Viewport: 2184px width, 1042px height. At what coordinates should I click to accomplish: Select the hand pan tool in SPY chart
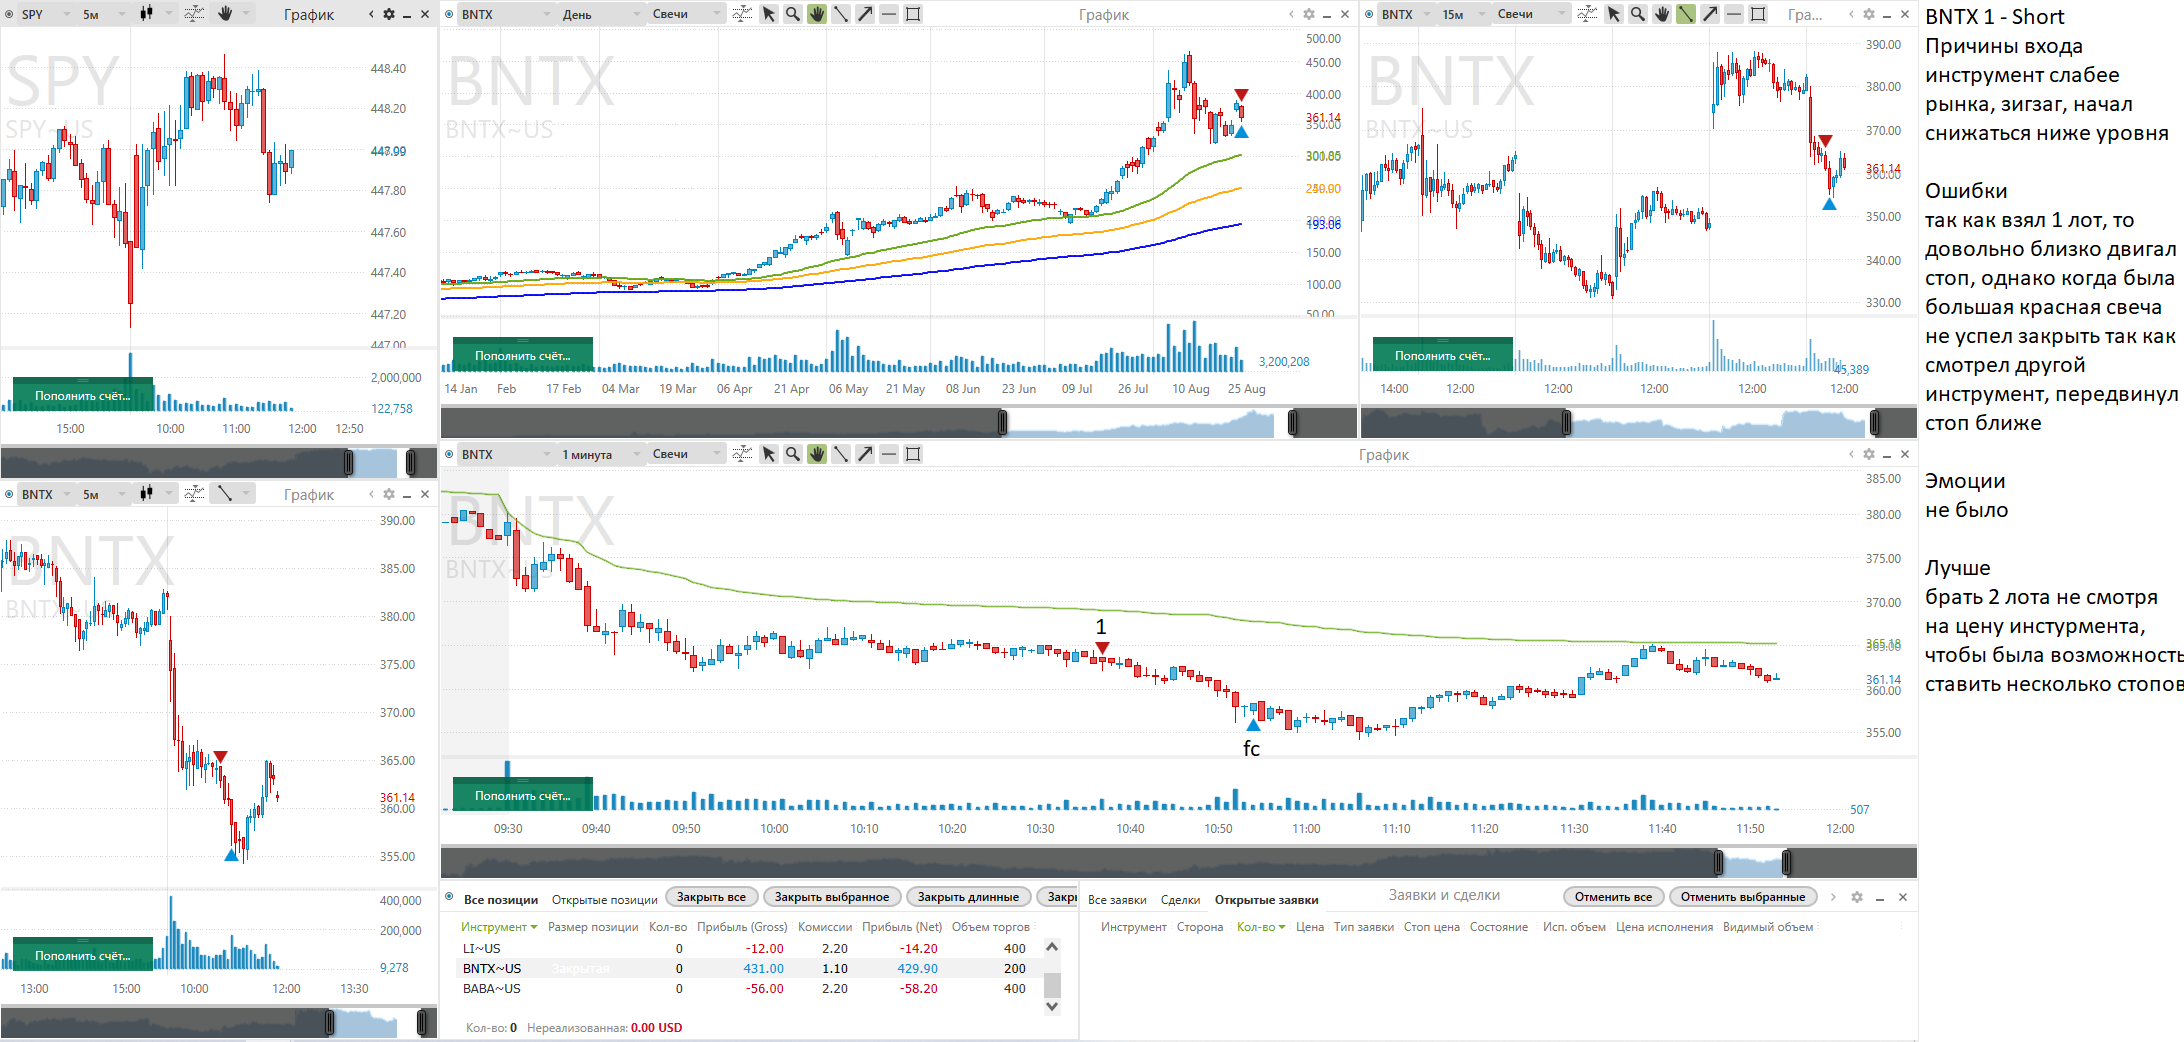click(x=225, y=14)
